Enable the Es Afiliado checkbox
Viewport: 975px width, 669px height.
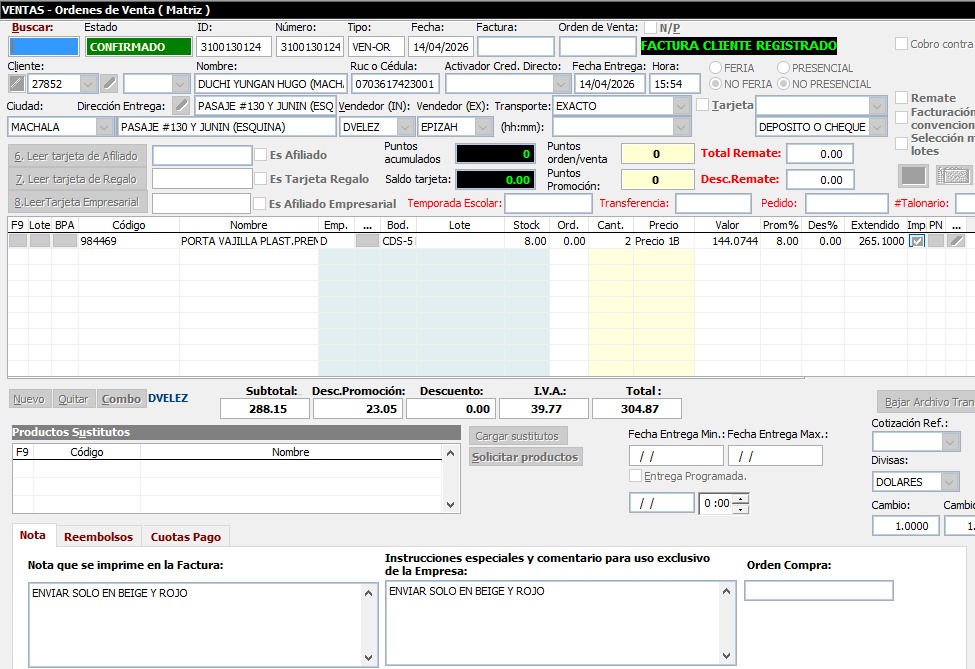pyautogui.click(x=261, y=155)
